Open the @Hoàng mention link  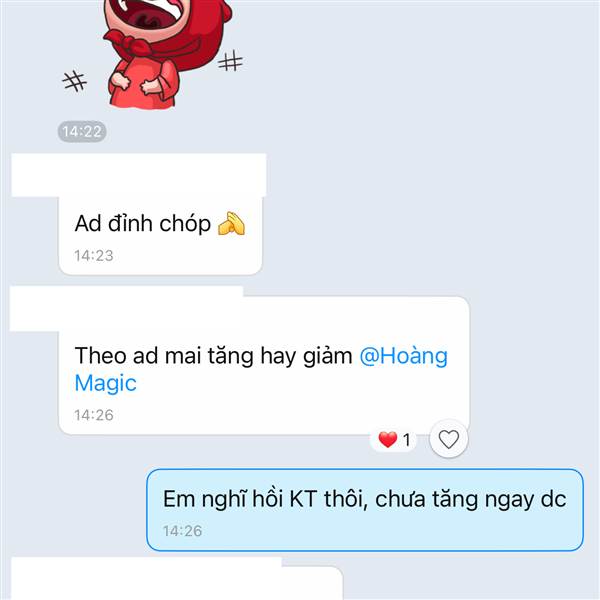(x=403, y=356)
